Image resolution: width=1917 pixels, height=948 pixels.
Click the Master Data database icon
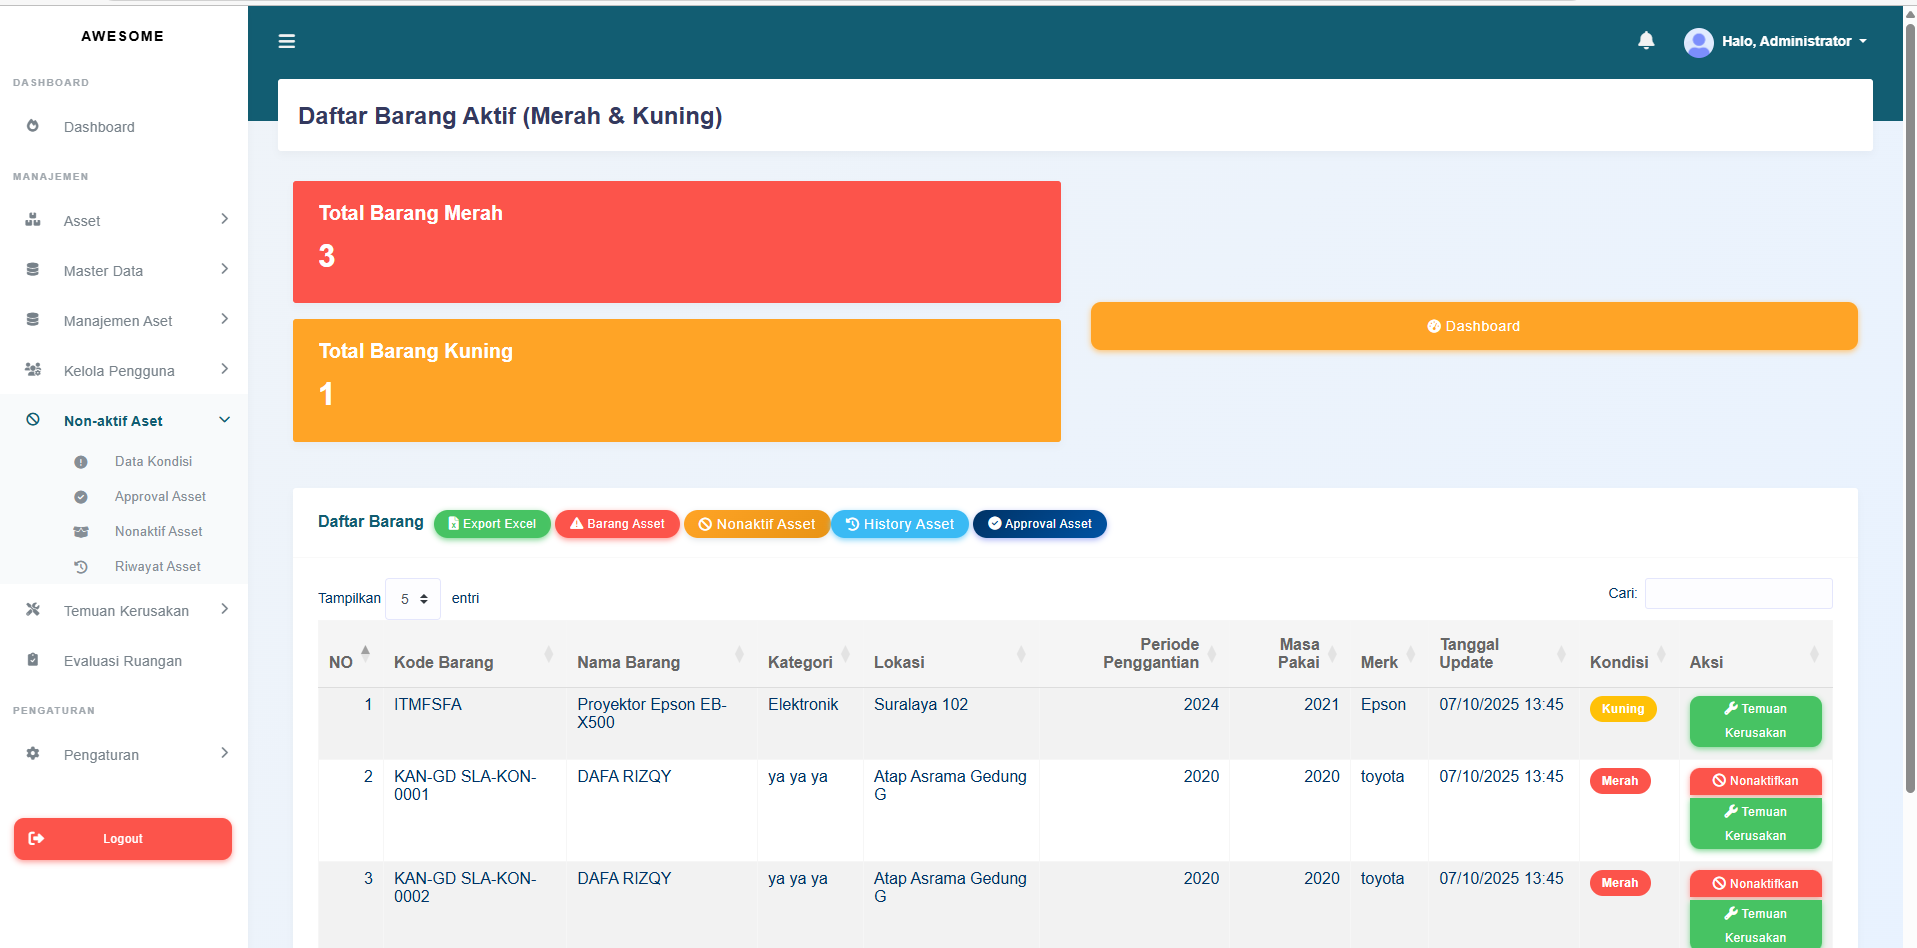tap(32, 269)
